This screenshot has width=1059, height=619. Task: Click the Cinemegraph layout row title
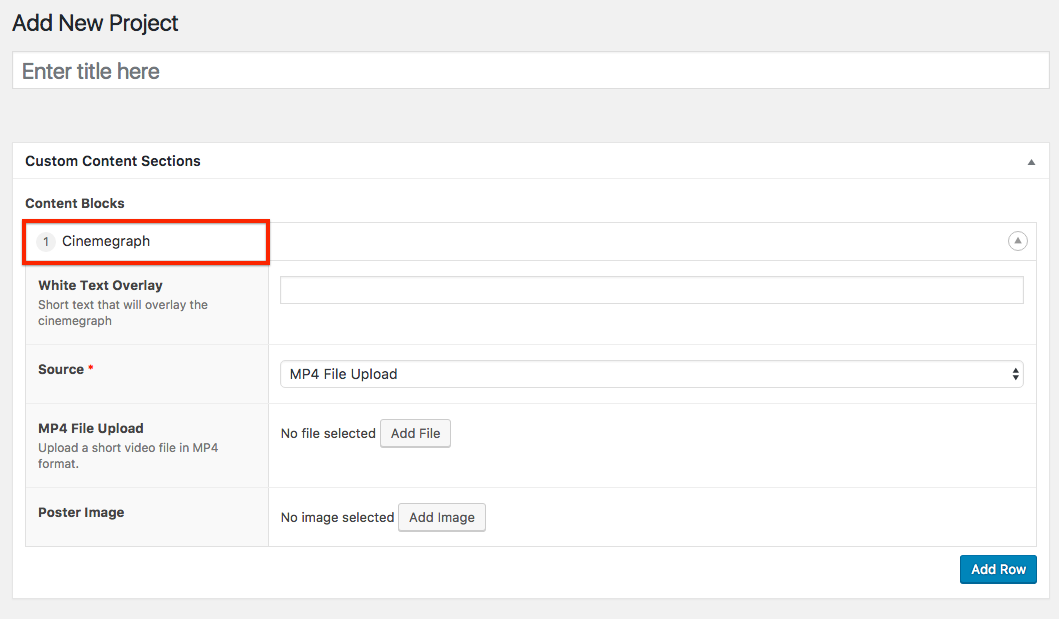tap(106, 241)
